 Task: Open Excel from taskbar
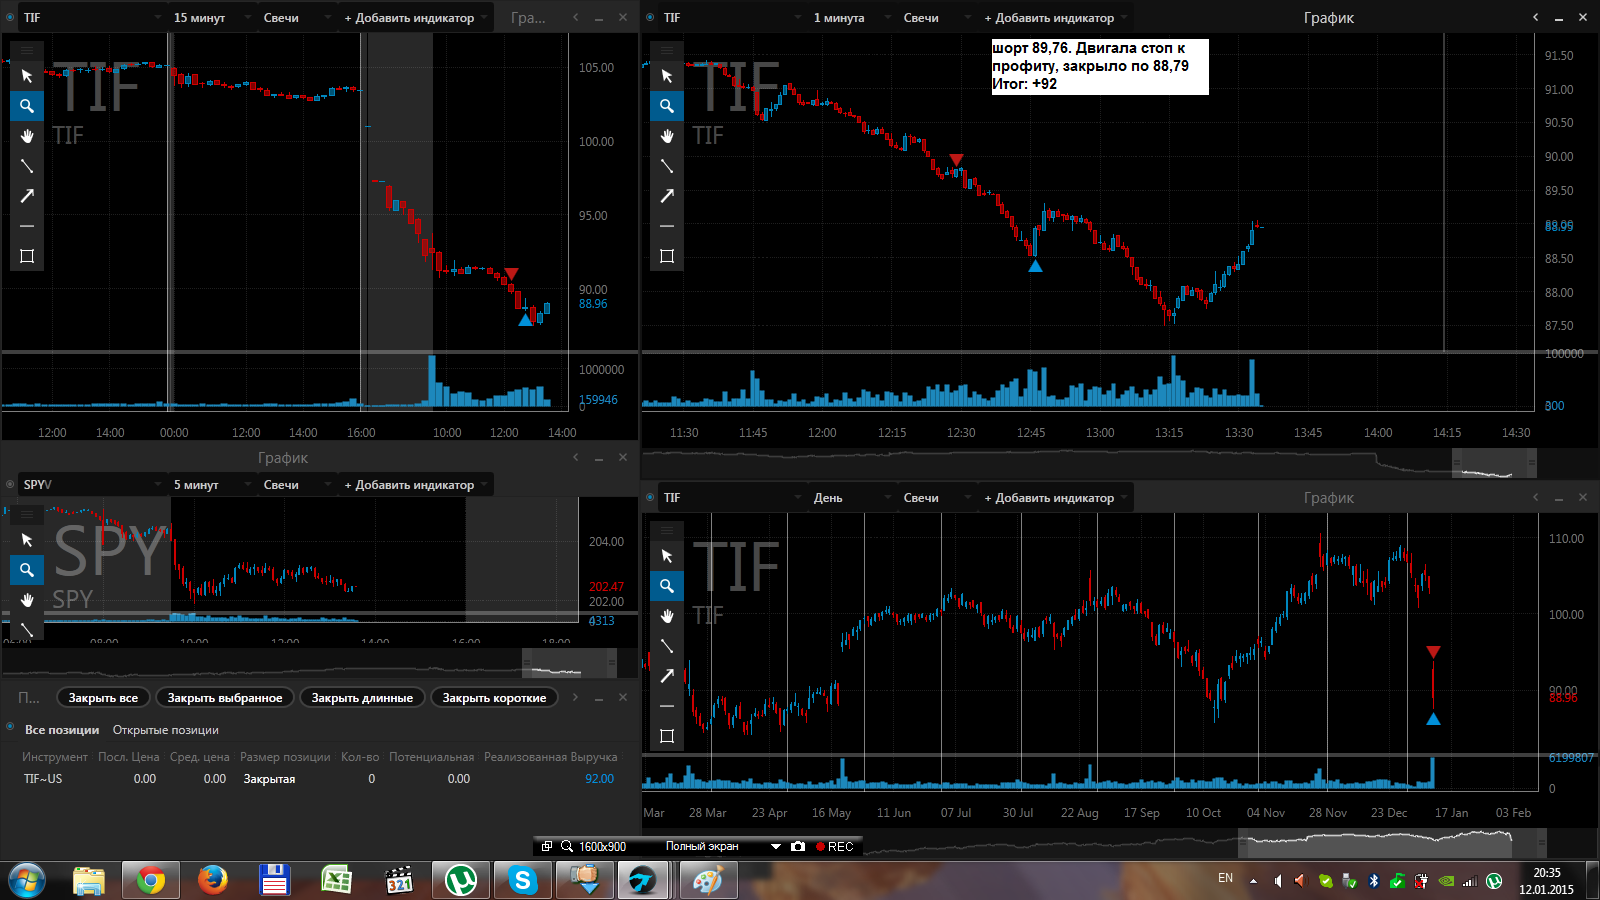point(336,880)
